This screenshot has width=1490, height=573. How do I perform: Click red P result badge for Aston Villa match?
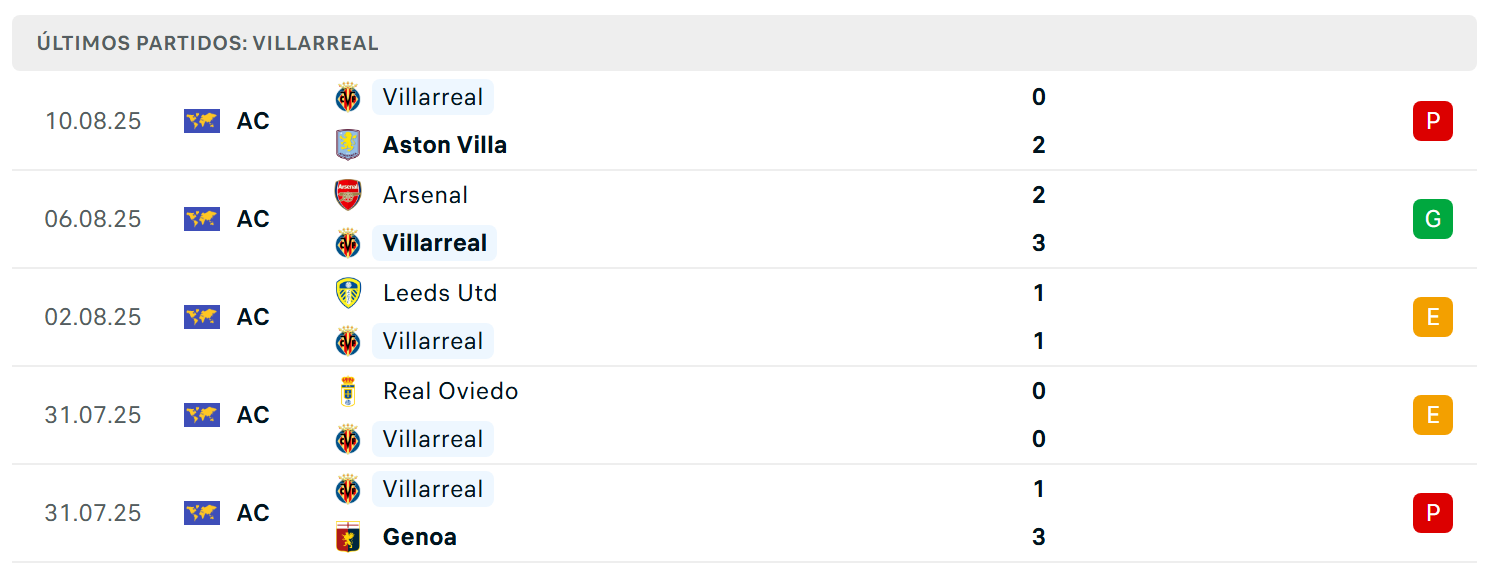(1432, 121)
